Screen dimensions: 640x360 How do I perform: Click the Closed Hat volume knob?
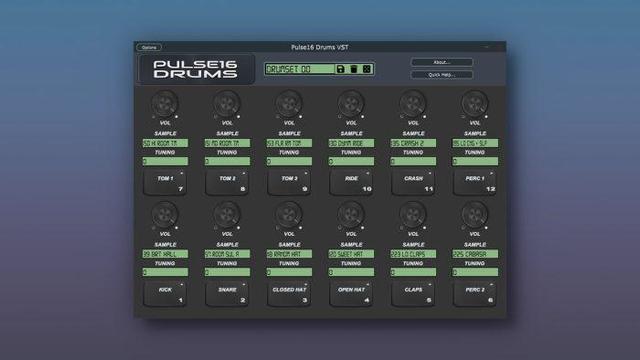(289, 215)
